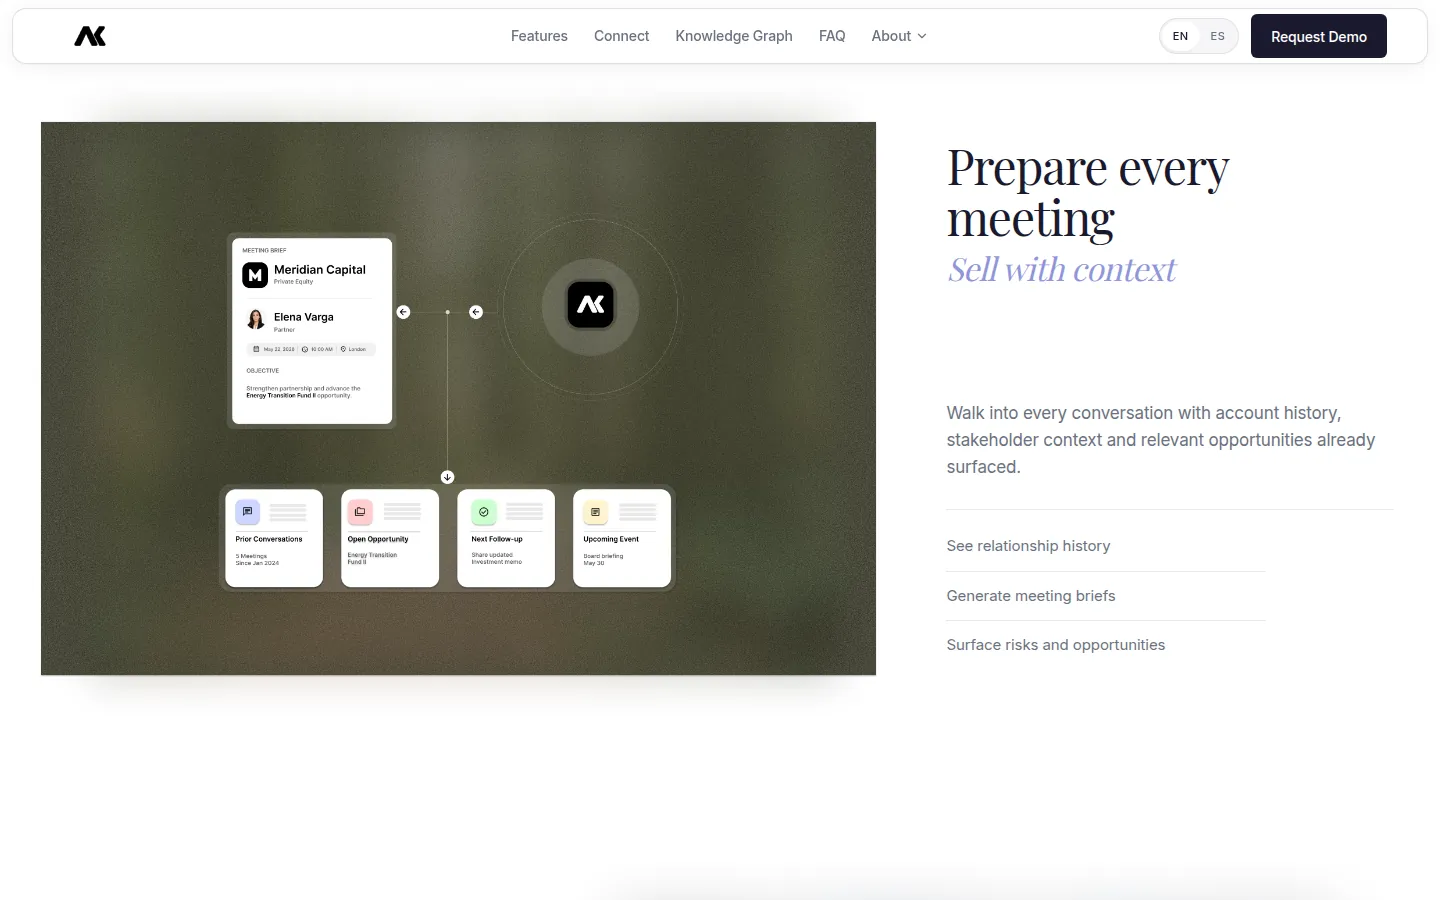Screen dimensions: 1440x900
Task: Click the Request Demo button
Action: (x=1318, y=36)
